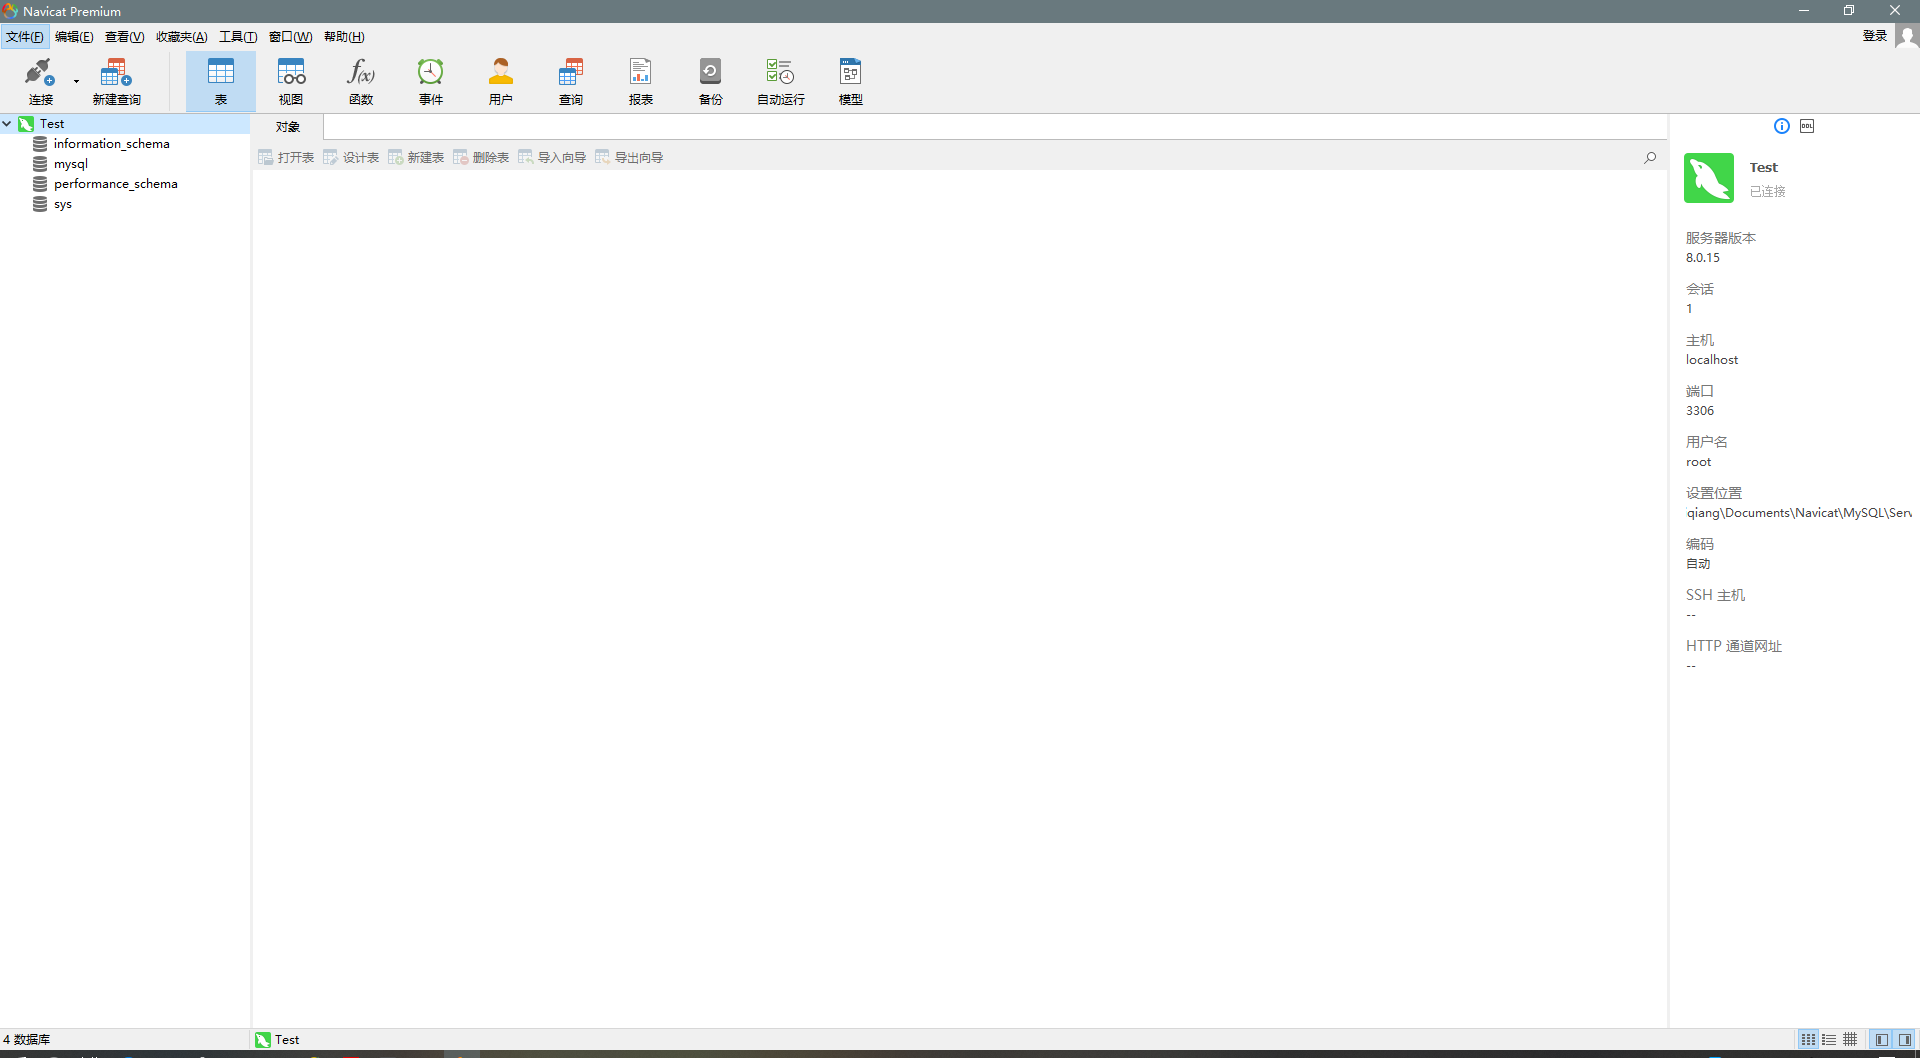Select the performance_schema database
Screen dimensions: 1920x1058
pyautogui.click(x=115, y=184)
